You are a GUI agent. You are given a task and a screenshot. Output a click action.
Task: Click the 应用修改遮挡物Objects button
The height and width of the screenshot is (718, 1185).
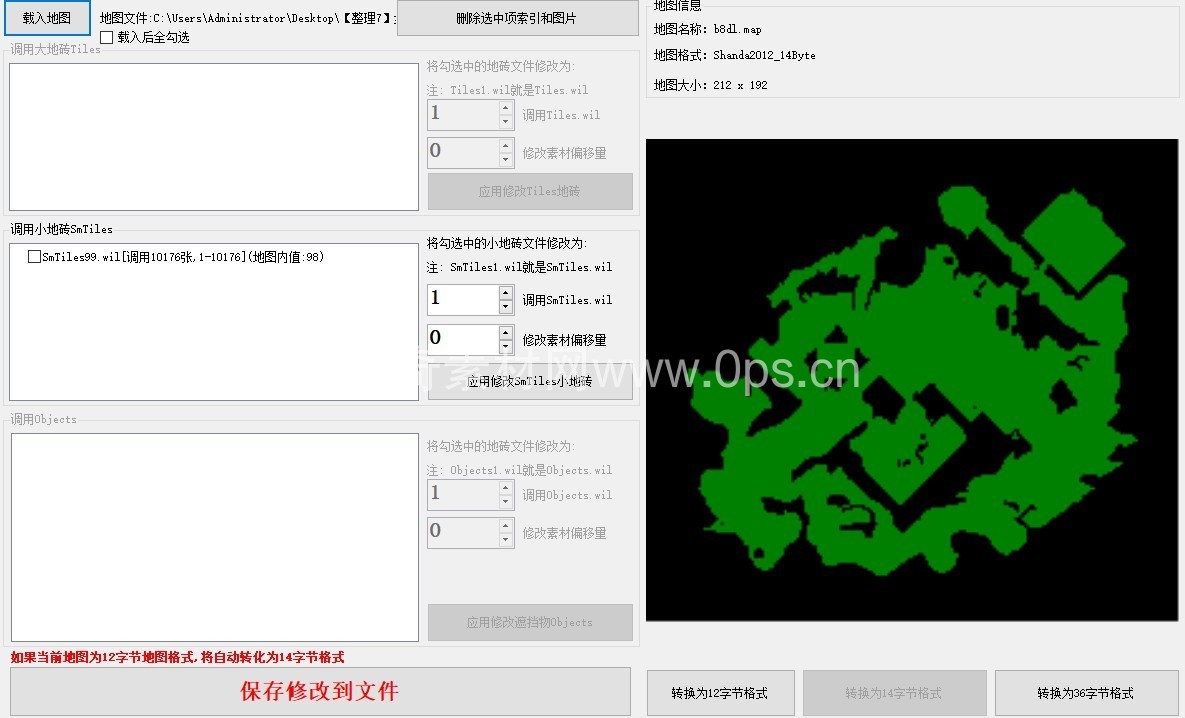click(530, 622)
